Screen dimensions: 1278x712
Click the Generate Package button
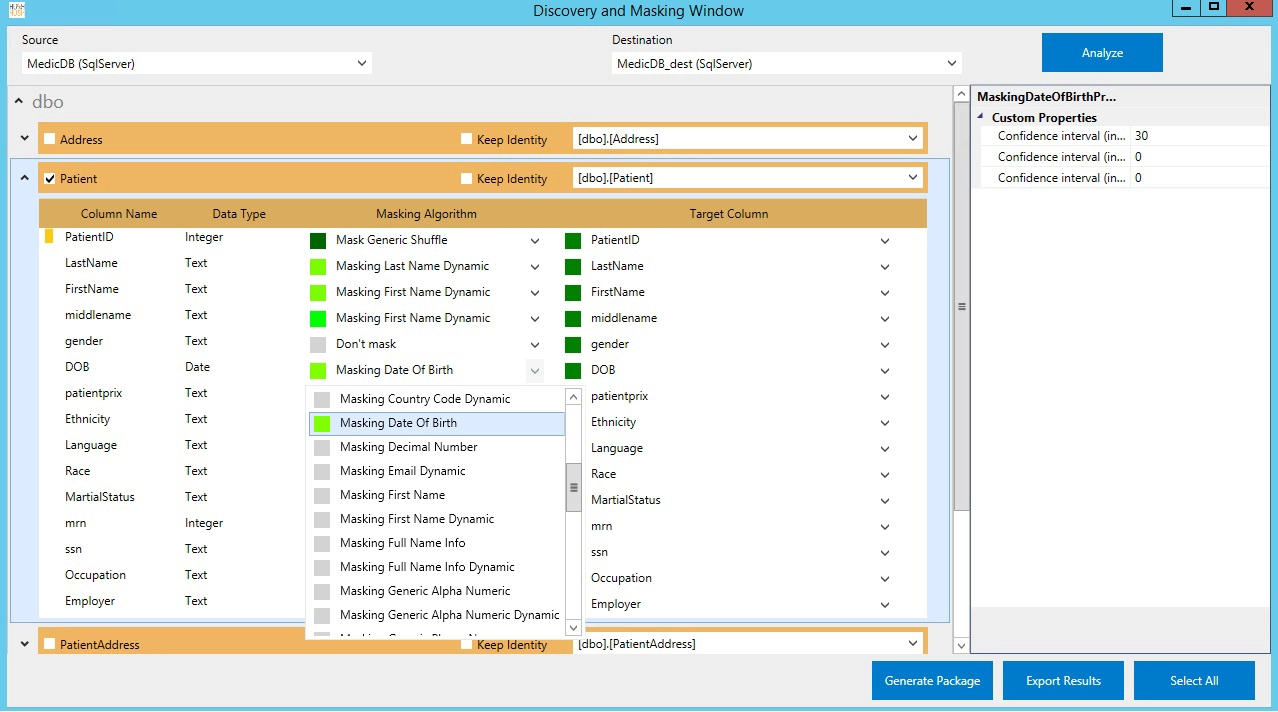click(x=932, y=681)
